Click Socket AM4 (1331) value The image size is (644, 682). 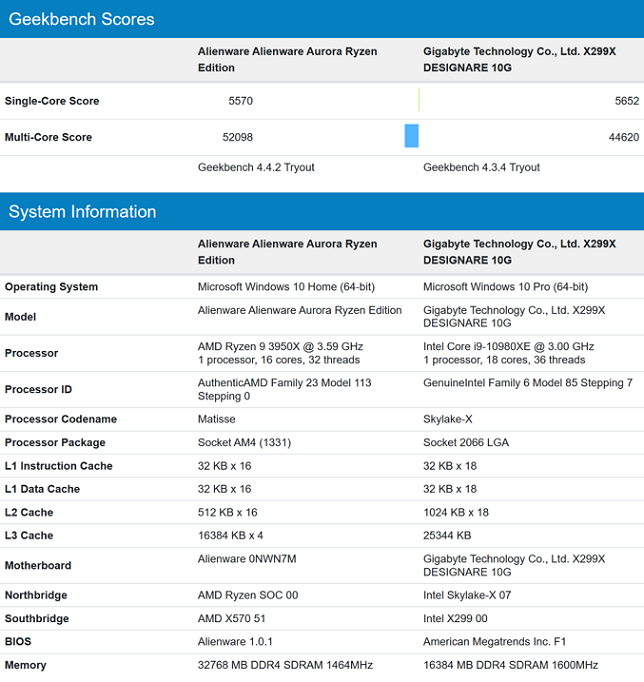[x=244, y=442]
